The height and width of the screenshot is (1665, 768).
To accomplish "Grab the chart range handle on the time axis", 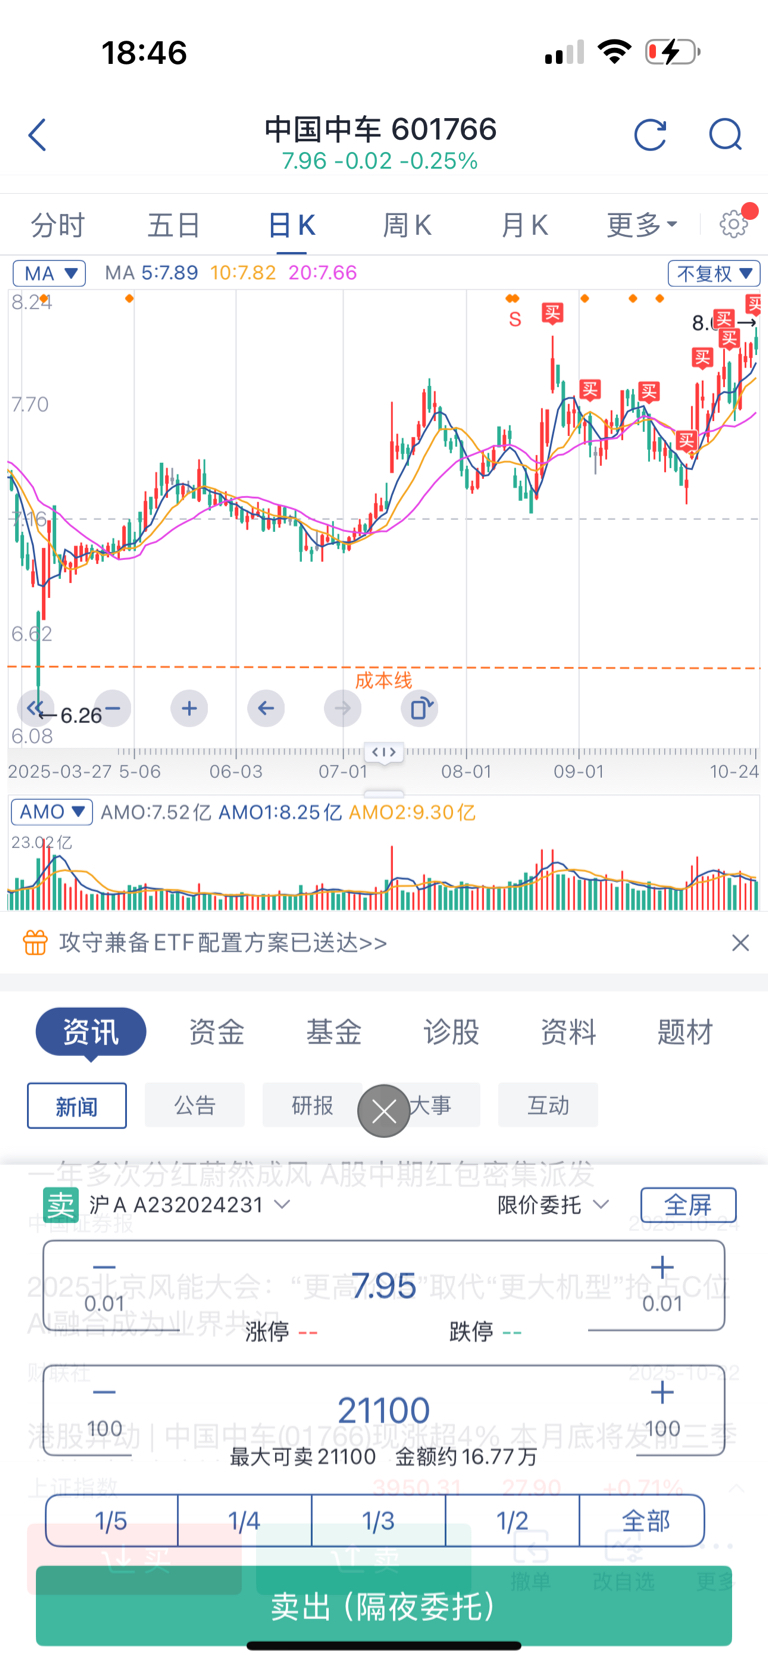I will [x=385, y=752].
